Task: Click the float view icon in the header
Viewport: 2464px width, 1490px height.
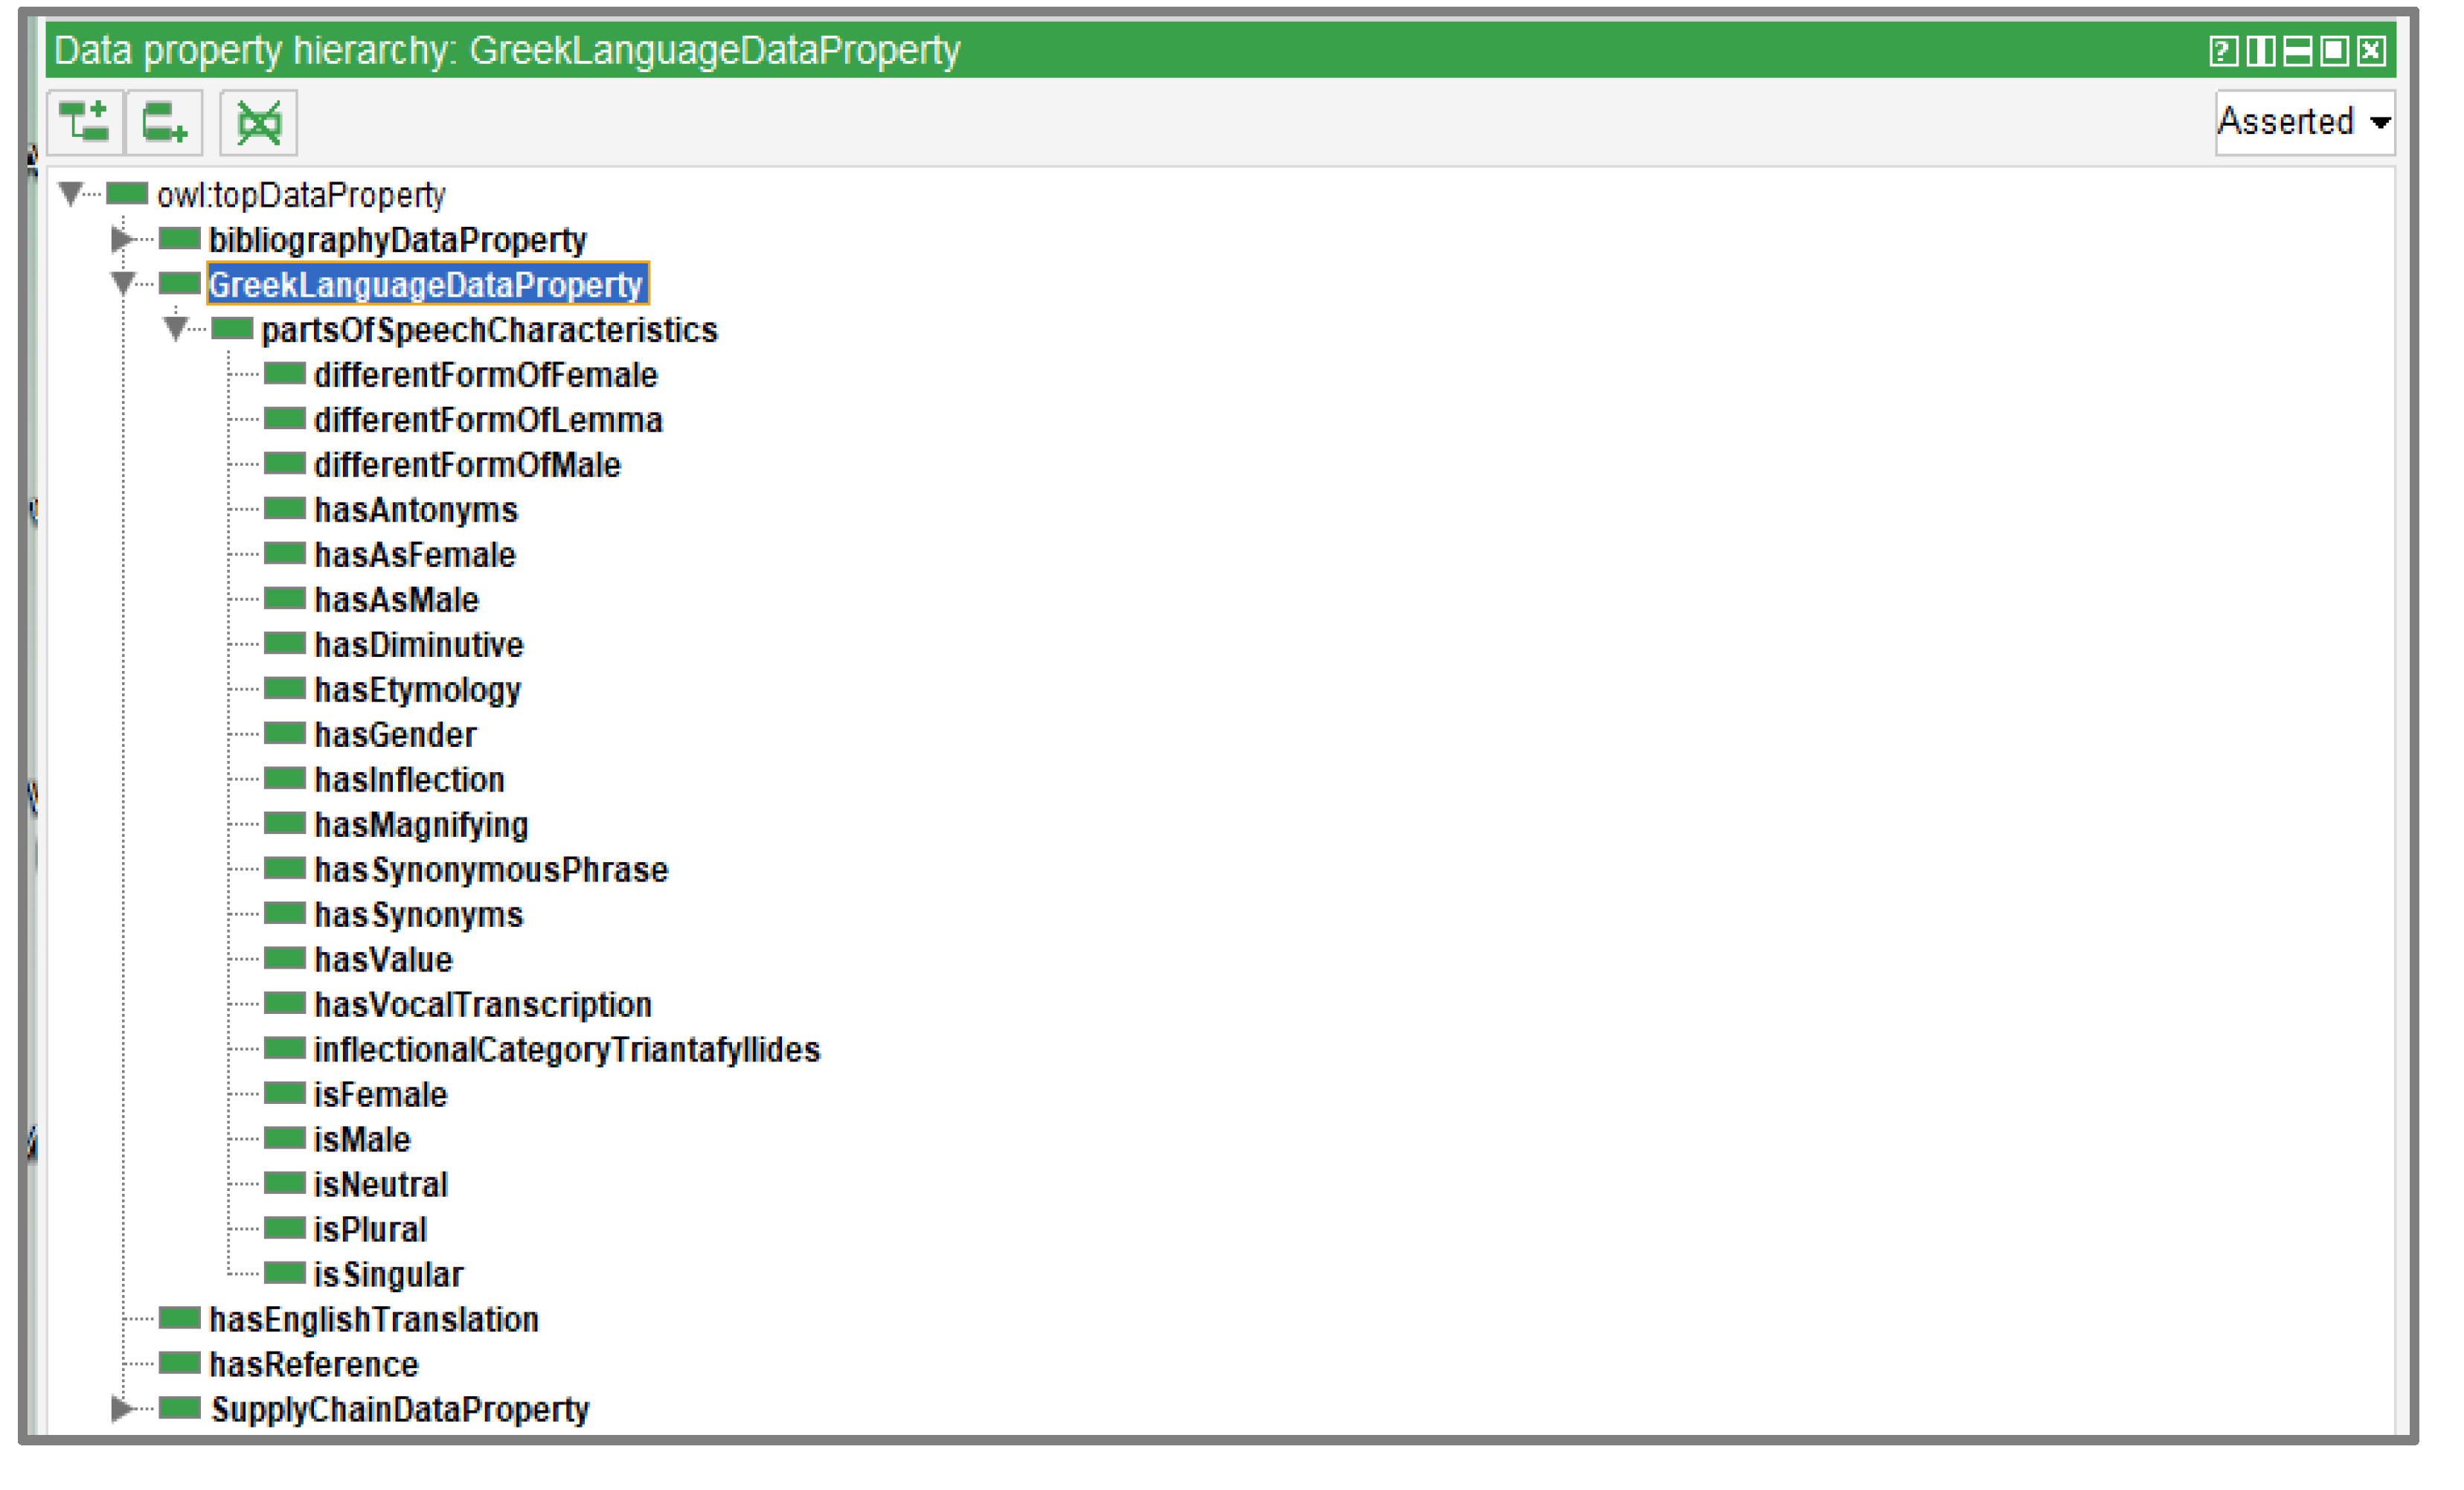Action: (2334, 51)
